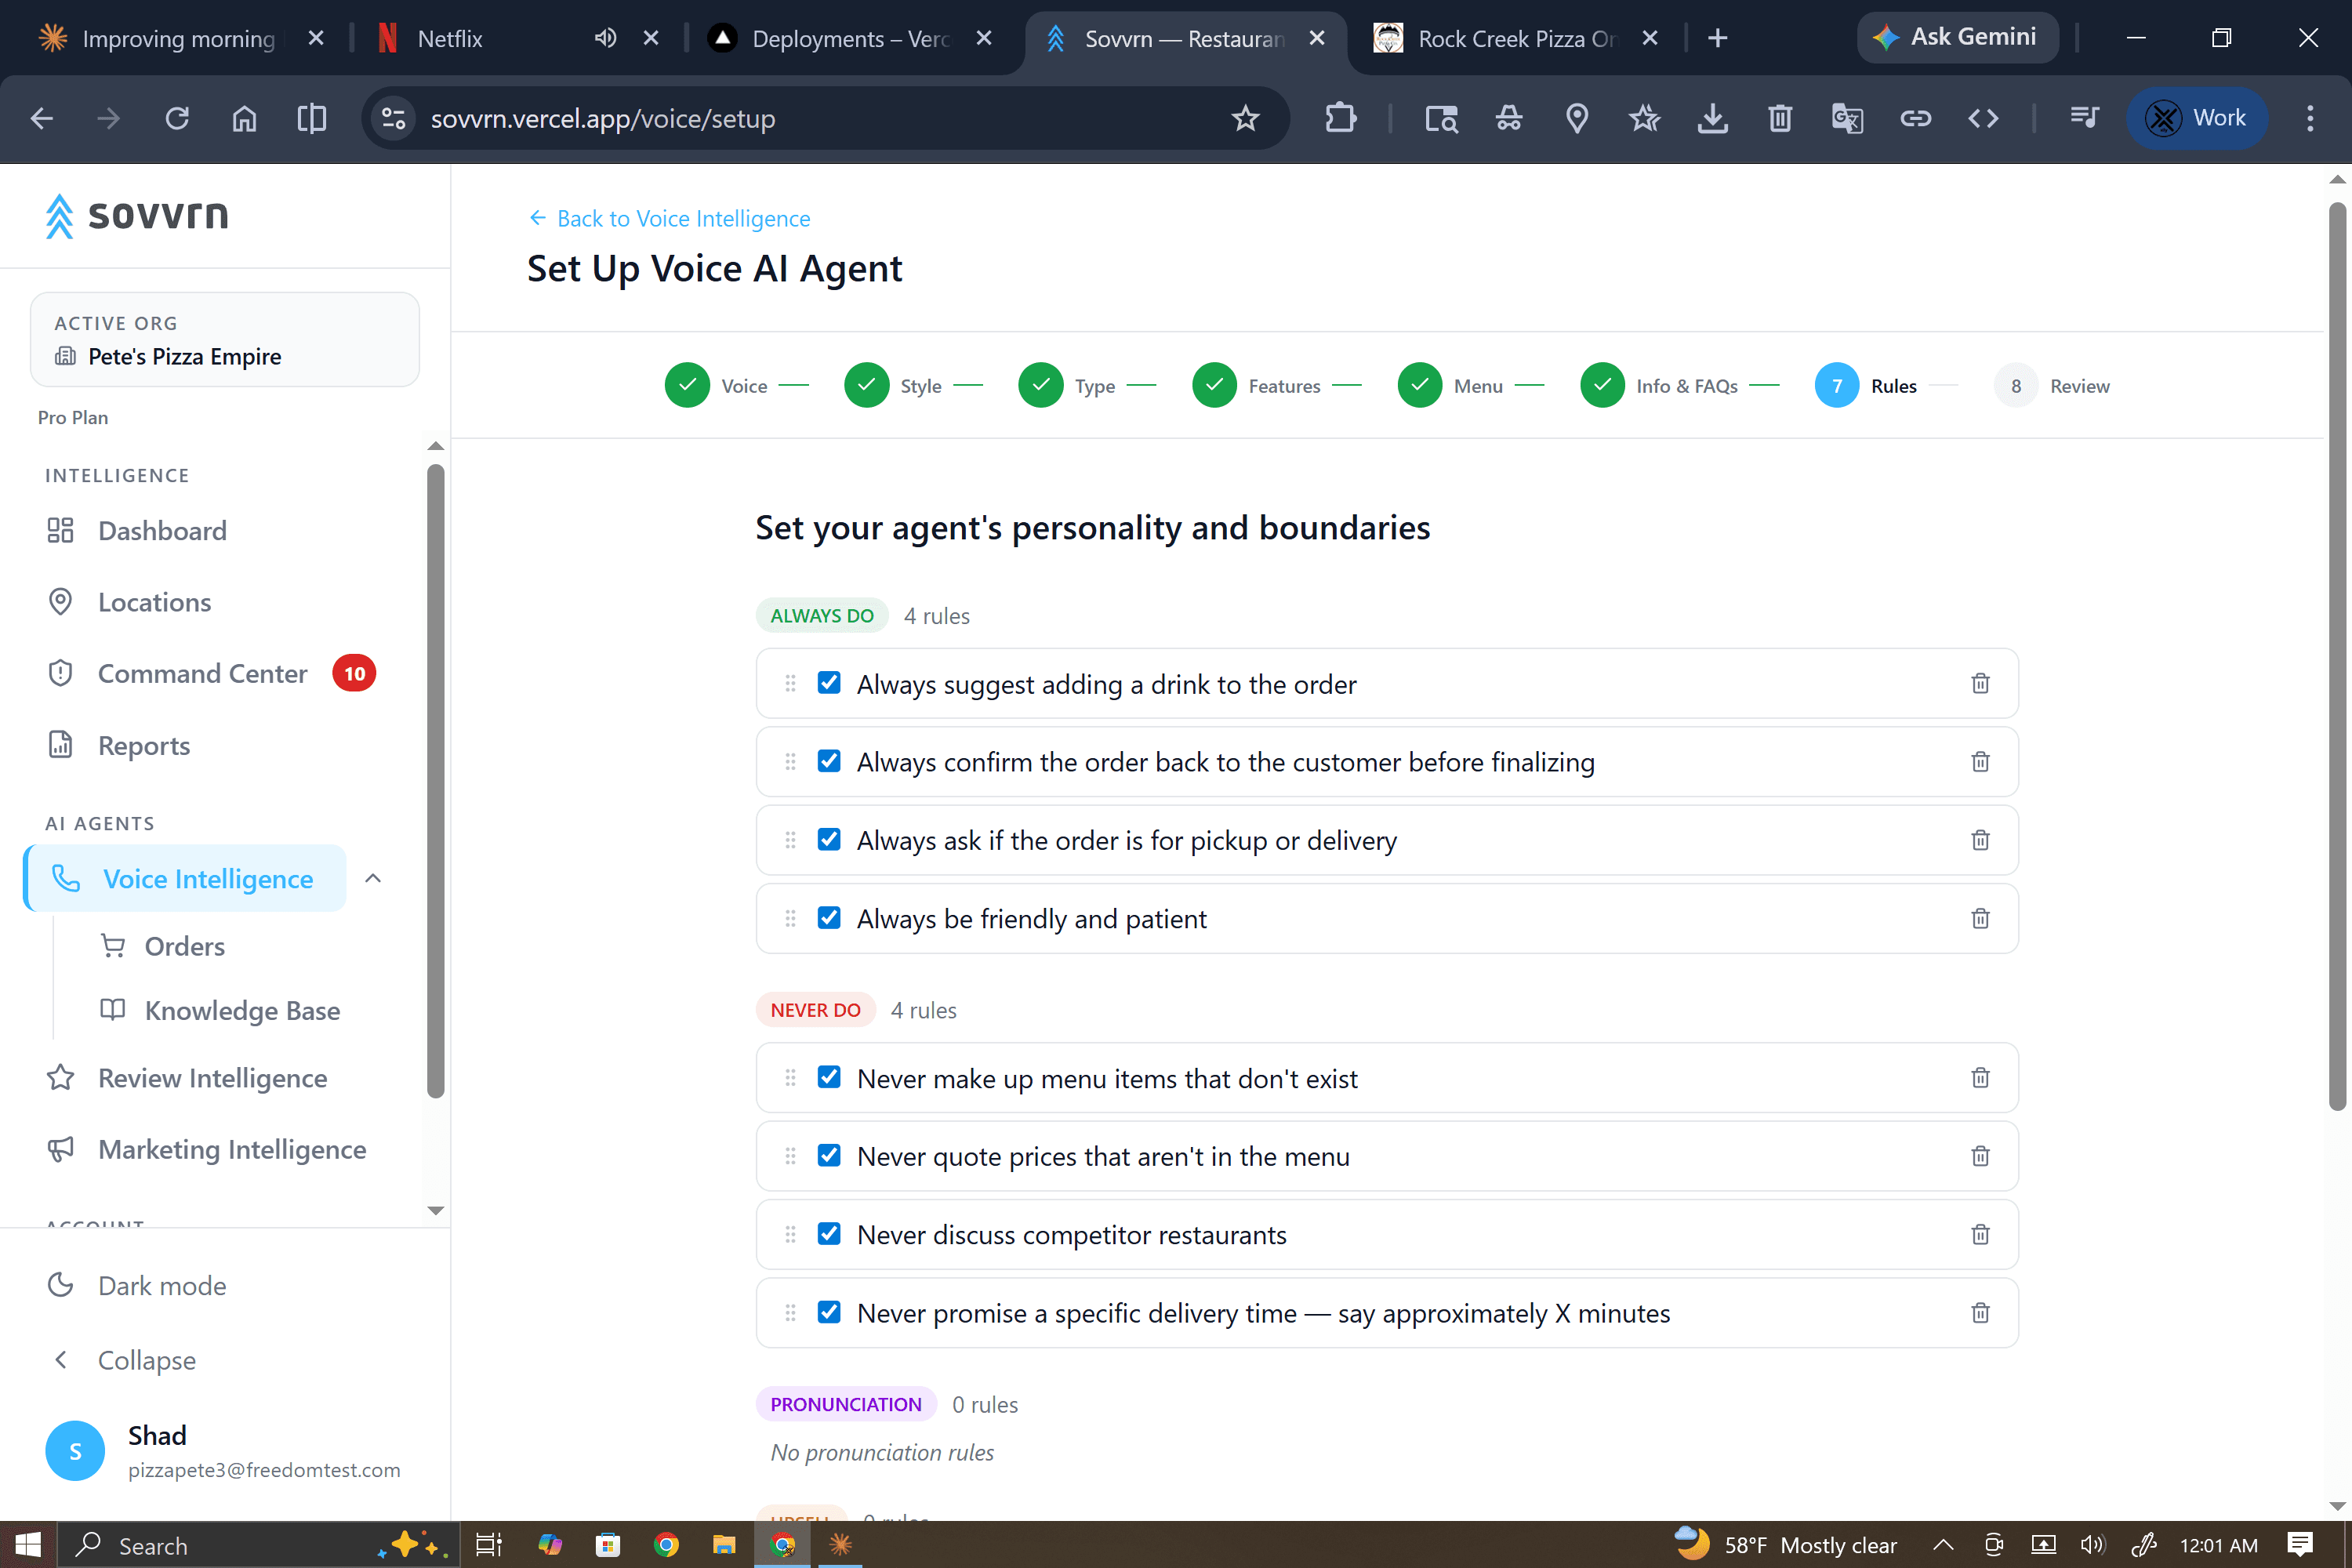Switch to the Rock Creek Pizza tab
The width and height of the screenshot is (2352, 1568).
point(1512,38)
